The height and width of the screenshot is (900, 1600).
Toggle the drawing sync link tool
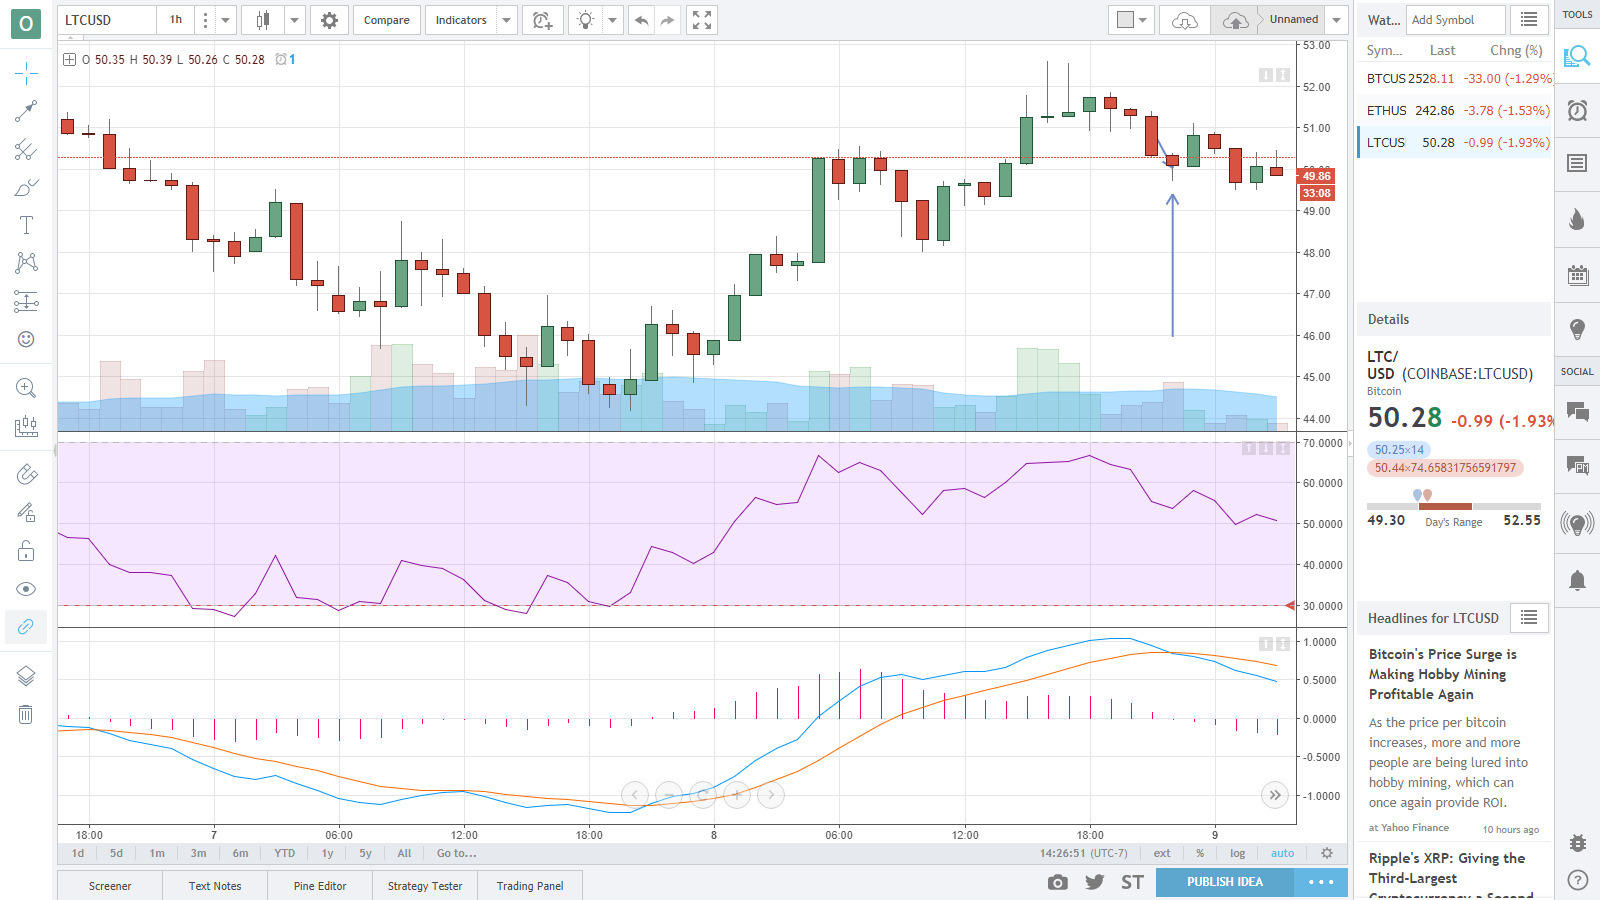click(26, 627)
